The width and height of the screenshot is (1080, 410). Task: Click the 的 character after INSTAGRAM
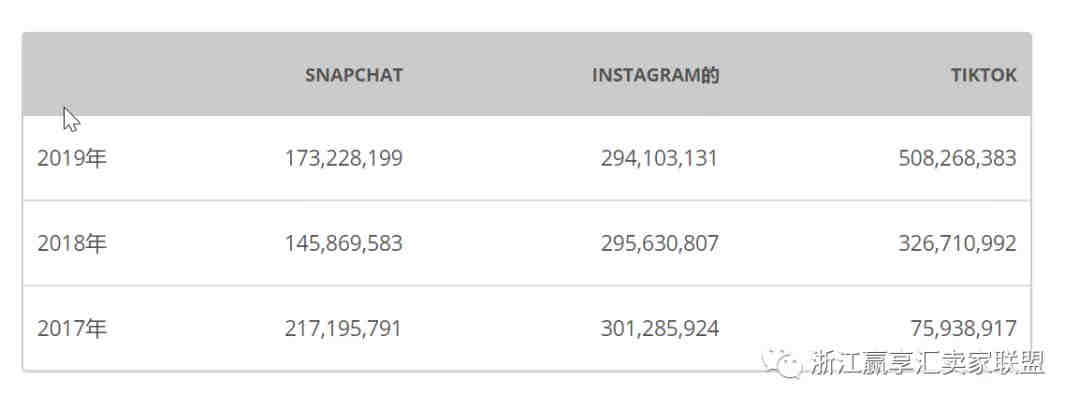710,75
